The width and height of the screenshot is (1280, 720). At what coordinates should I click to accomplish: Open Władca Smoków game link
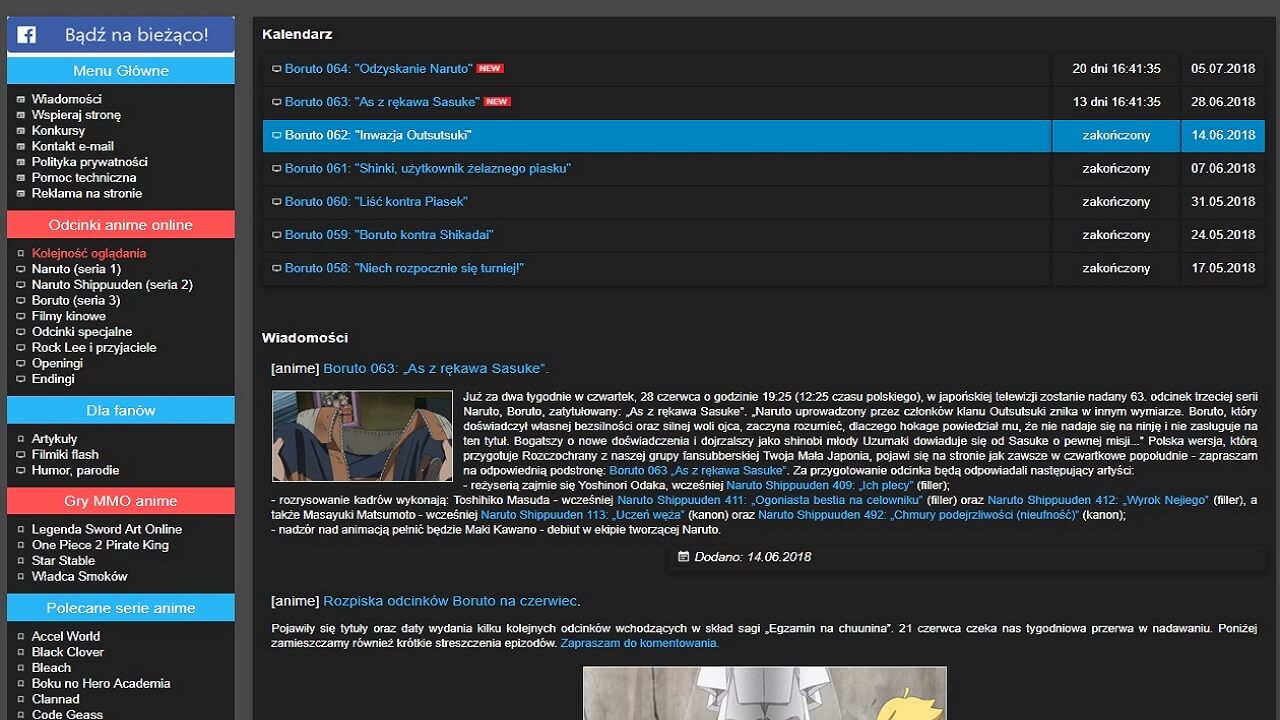[79, 576]
